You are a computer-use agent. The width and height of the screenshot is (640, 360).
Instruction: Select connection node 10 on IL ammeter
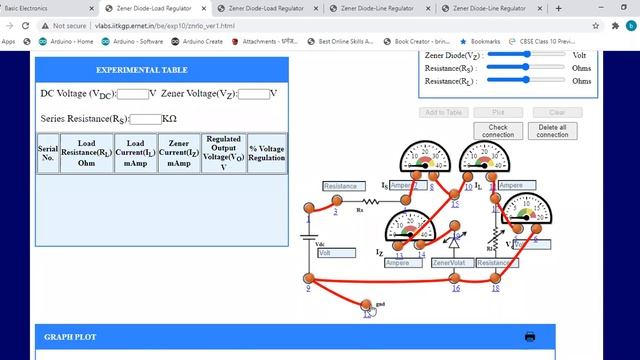point(468,177)
